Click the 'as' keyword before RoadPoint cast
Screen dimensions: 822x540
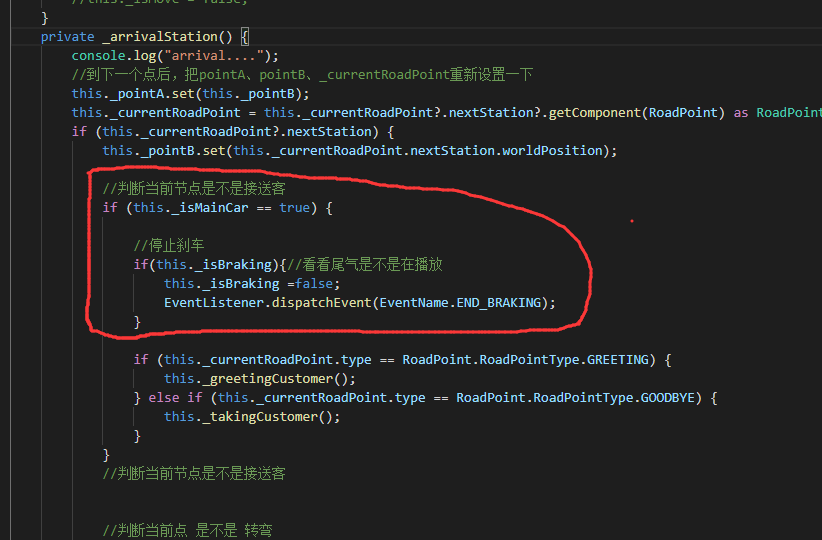pyautogui.click(x=741, y=113)
